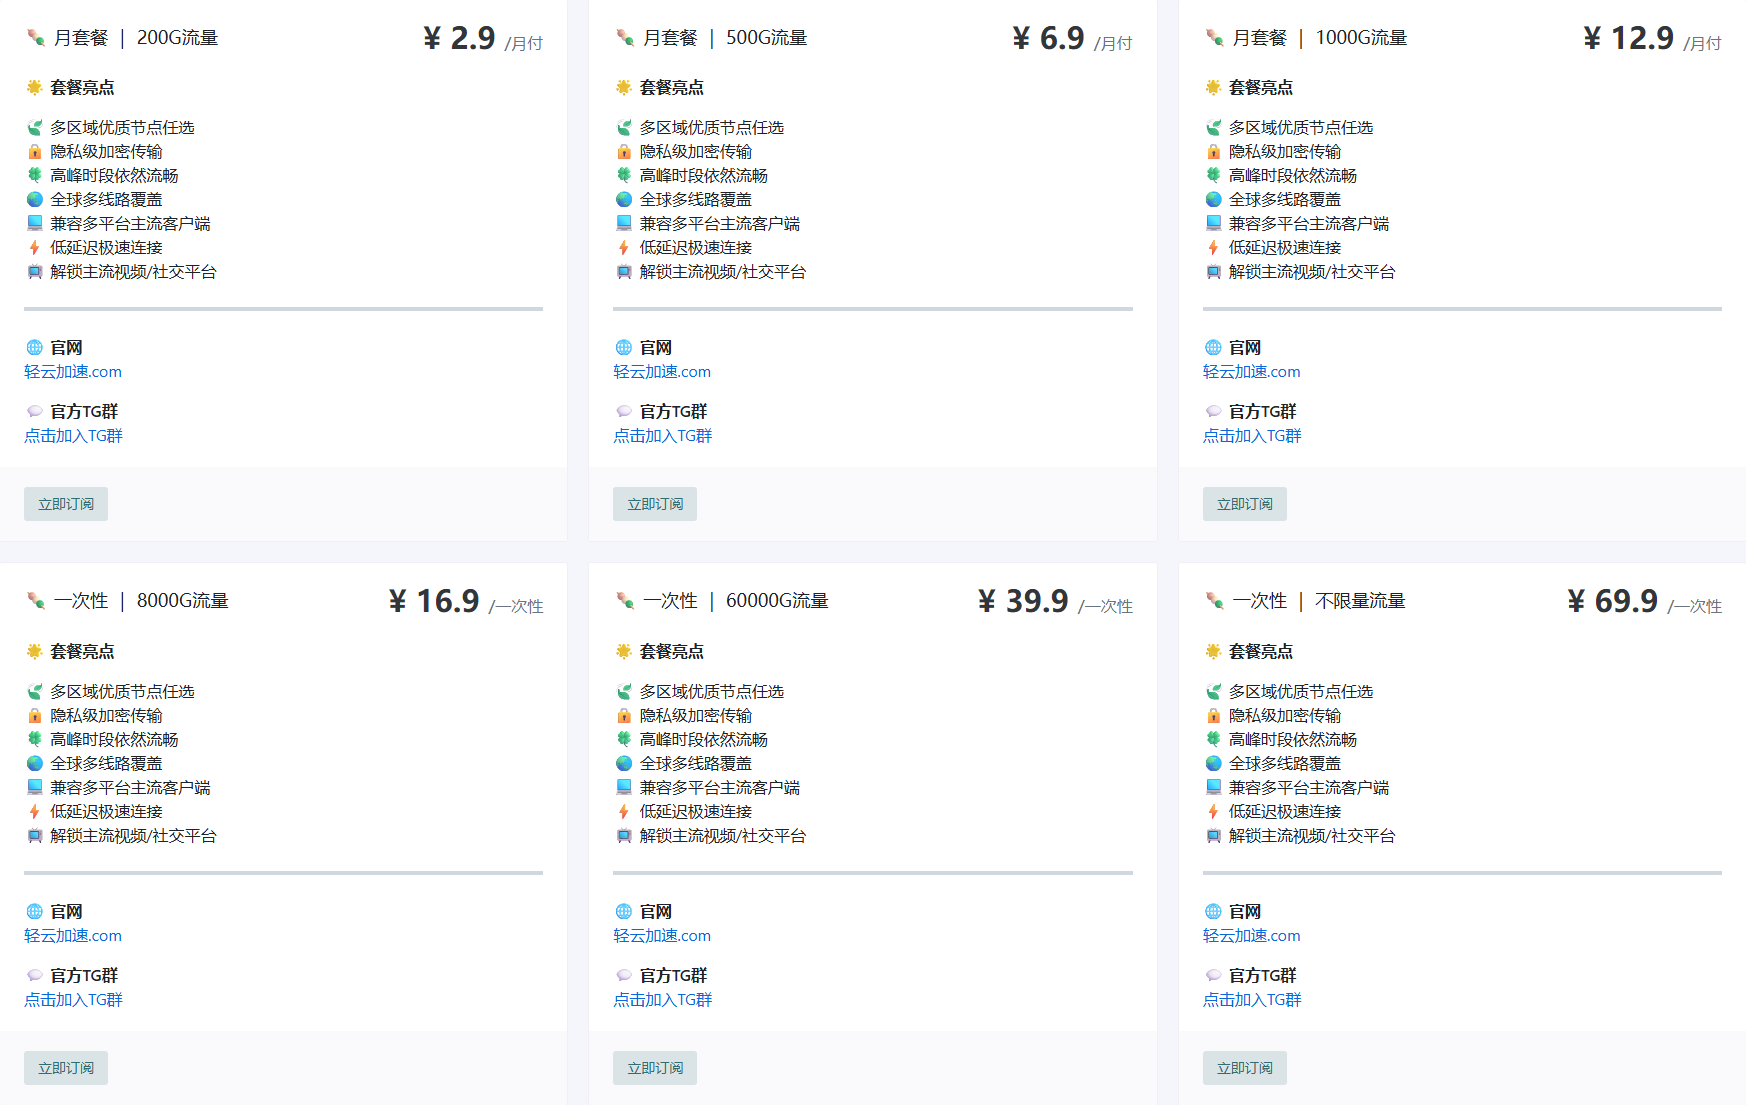Click the chat bubble icon by 官方TG群 in 1000G card

click(1213, 412)
